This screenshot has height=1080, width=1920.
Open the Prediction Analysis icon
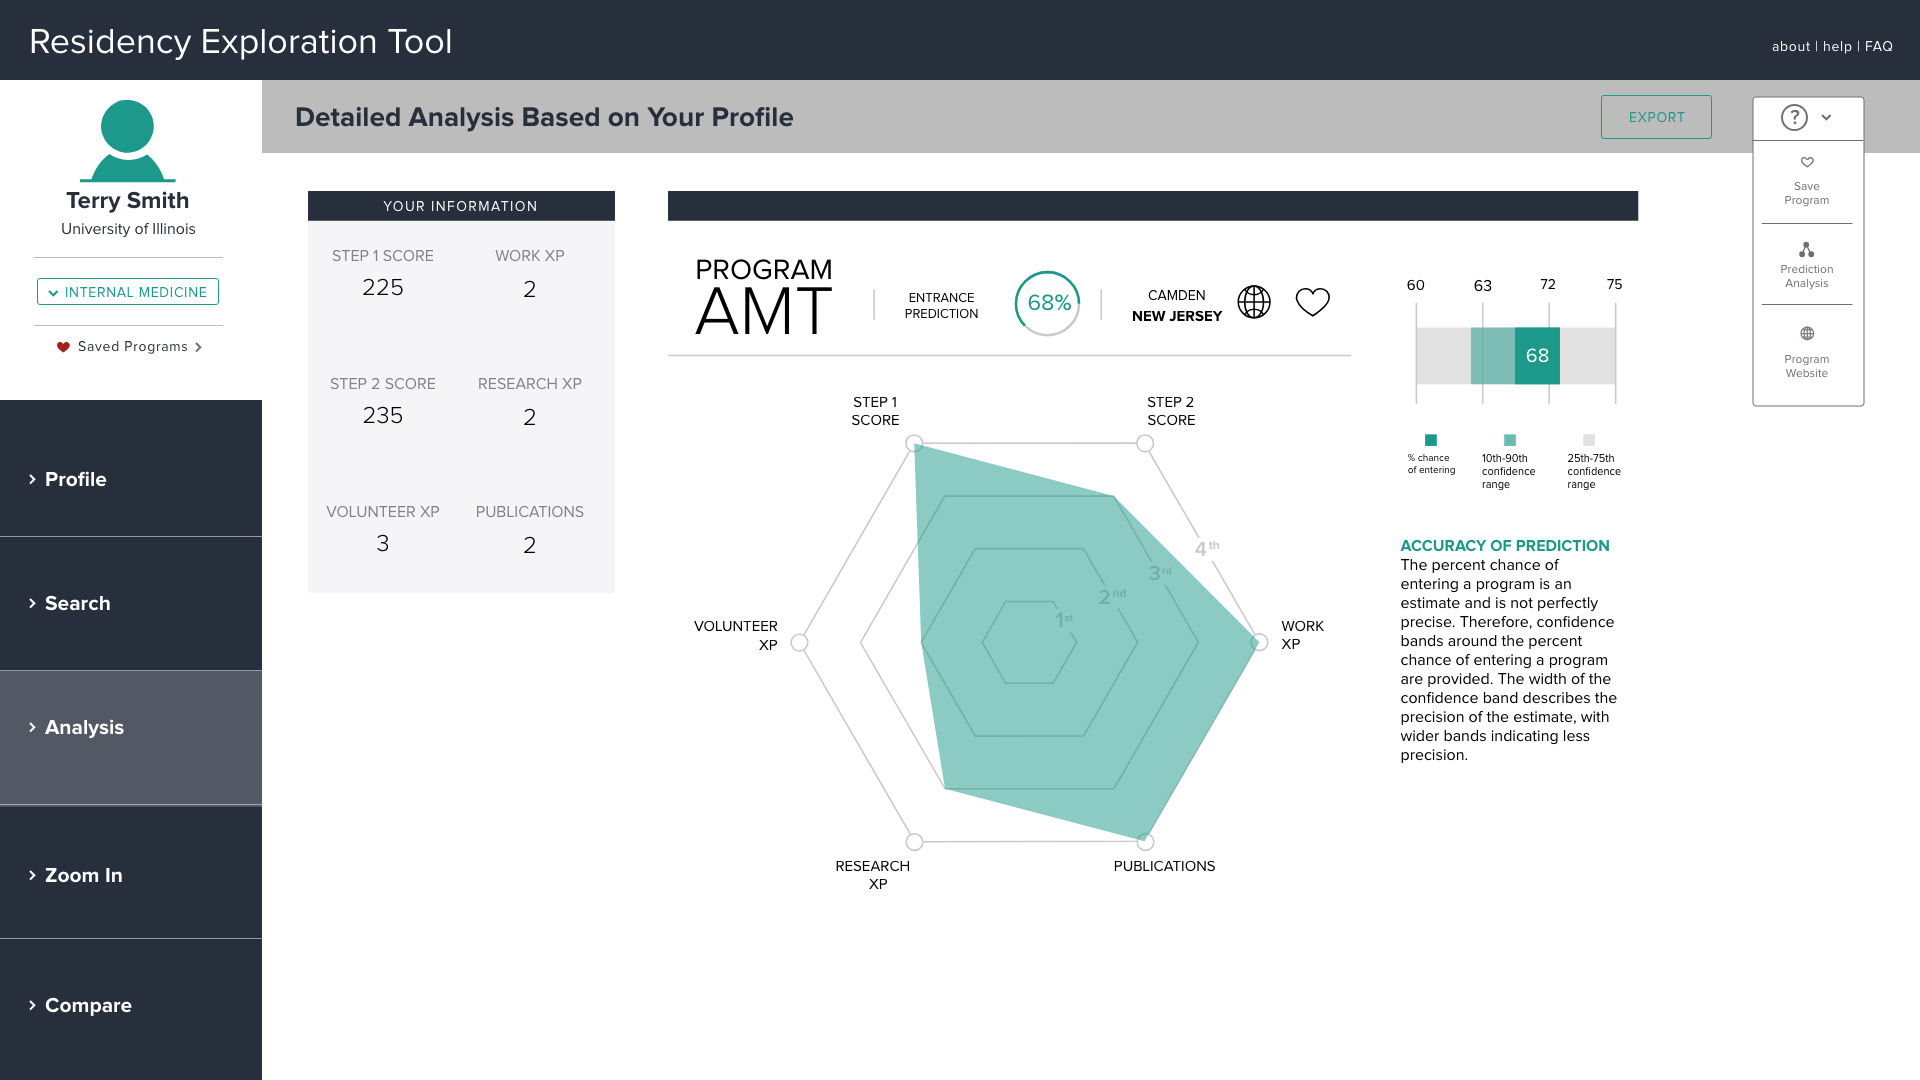[1806, 250]
